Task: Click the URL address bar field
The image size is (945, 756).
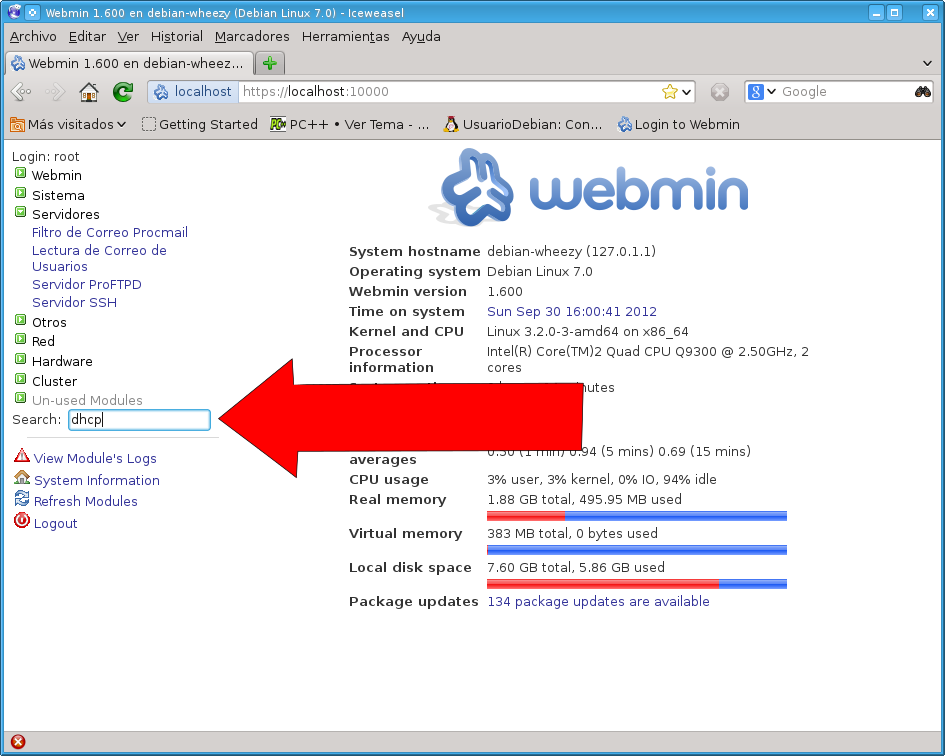Action: point(449,92)
